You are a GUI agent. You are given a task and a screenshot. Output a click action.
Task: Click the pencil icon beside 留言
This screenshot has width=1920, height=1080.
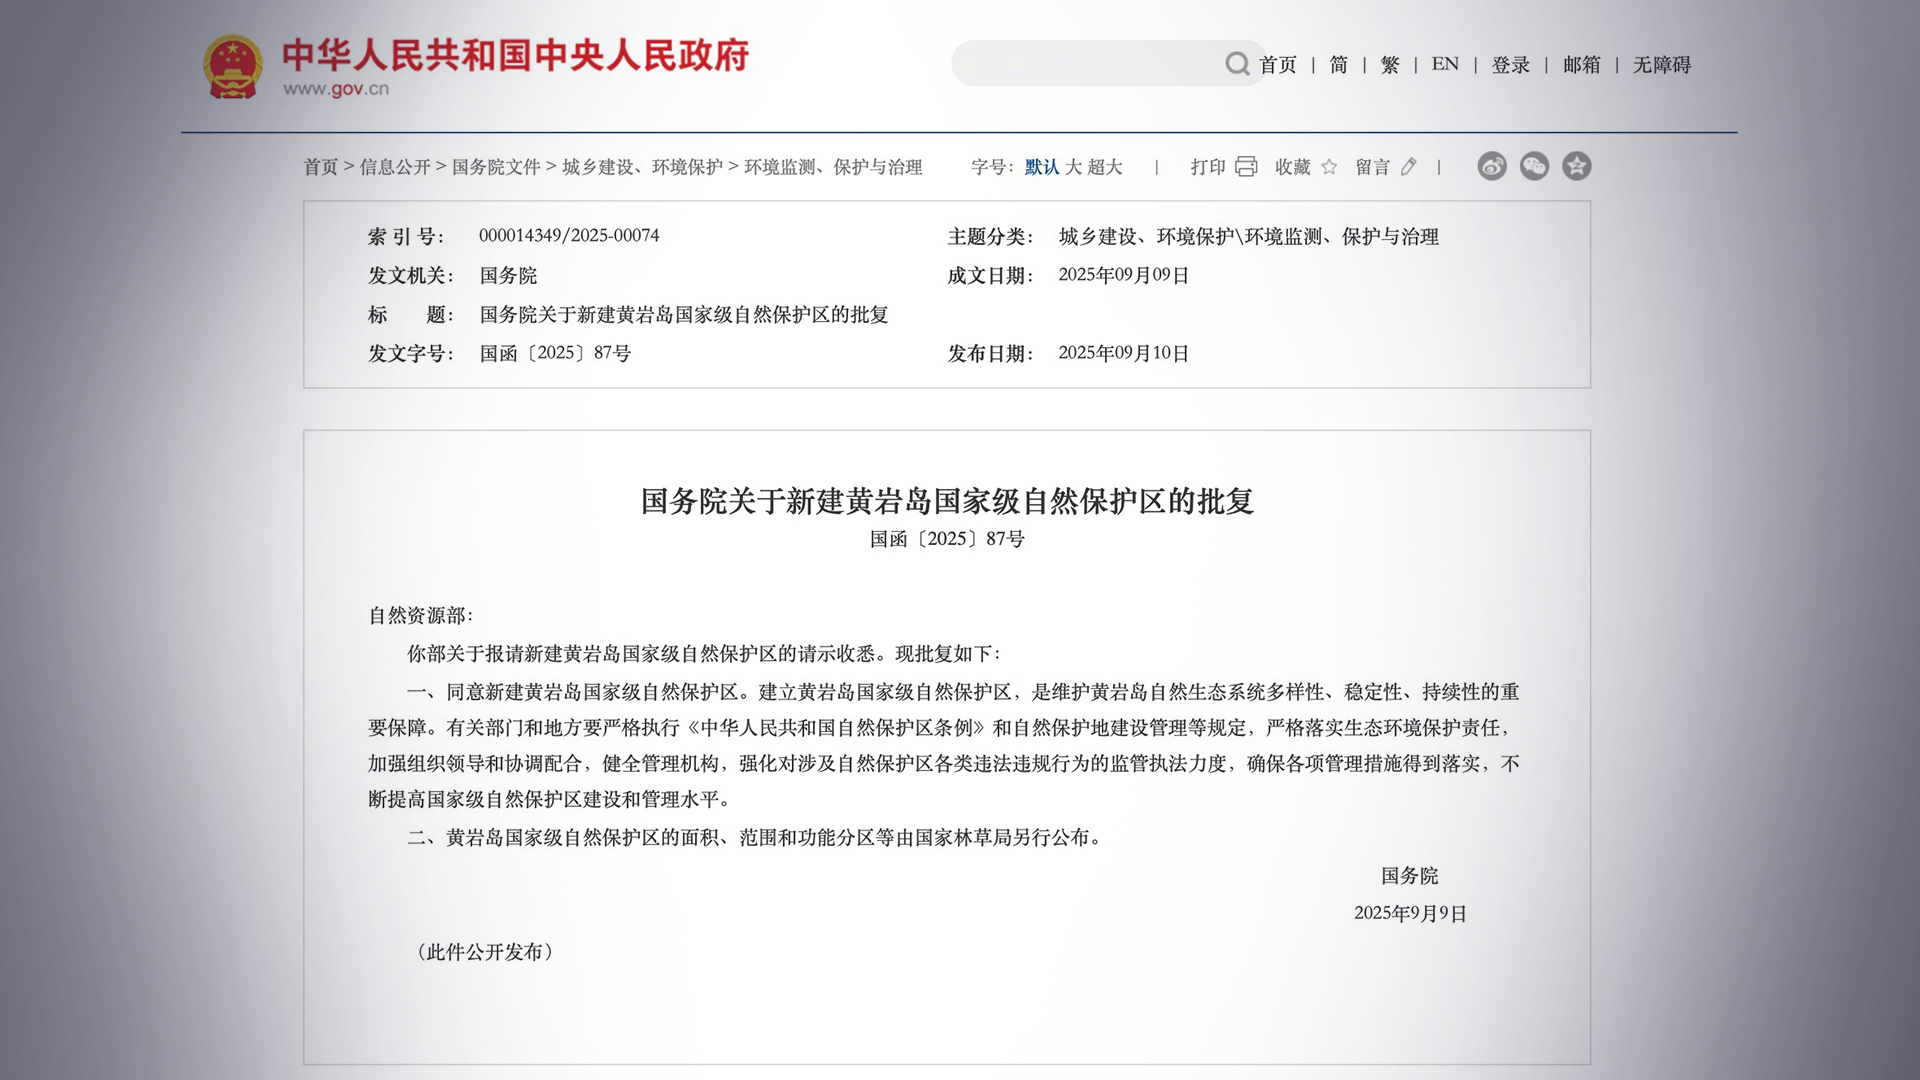(x=1411, y=168)
